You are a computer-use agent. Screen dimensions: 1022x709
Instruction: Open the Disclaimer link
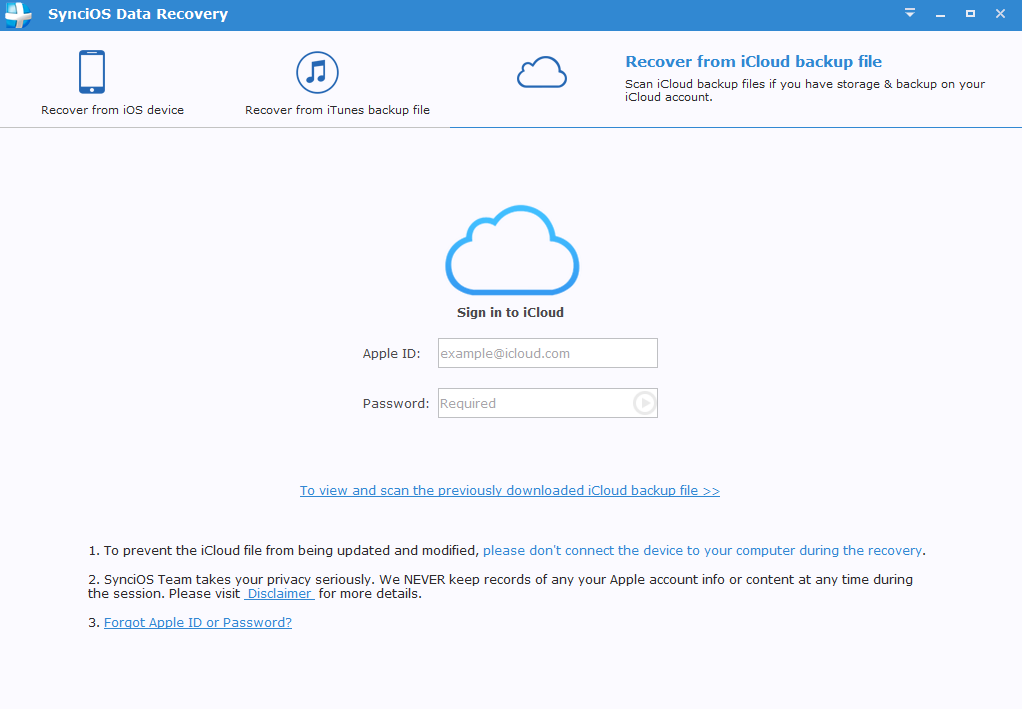click(x=280, y=594)
